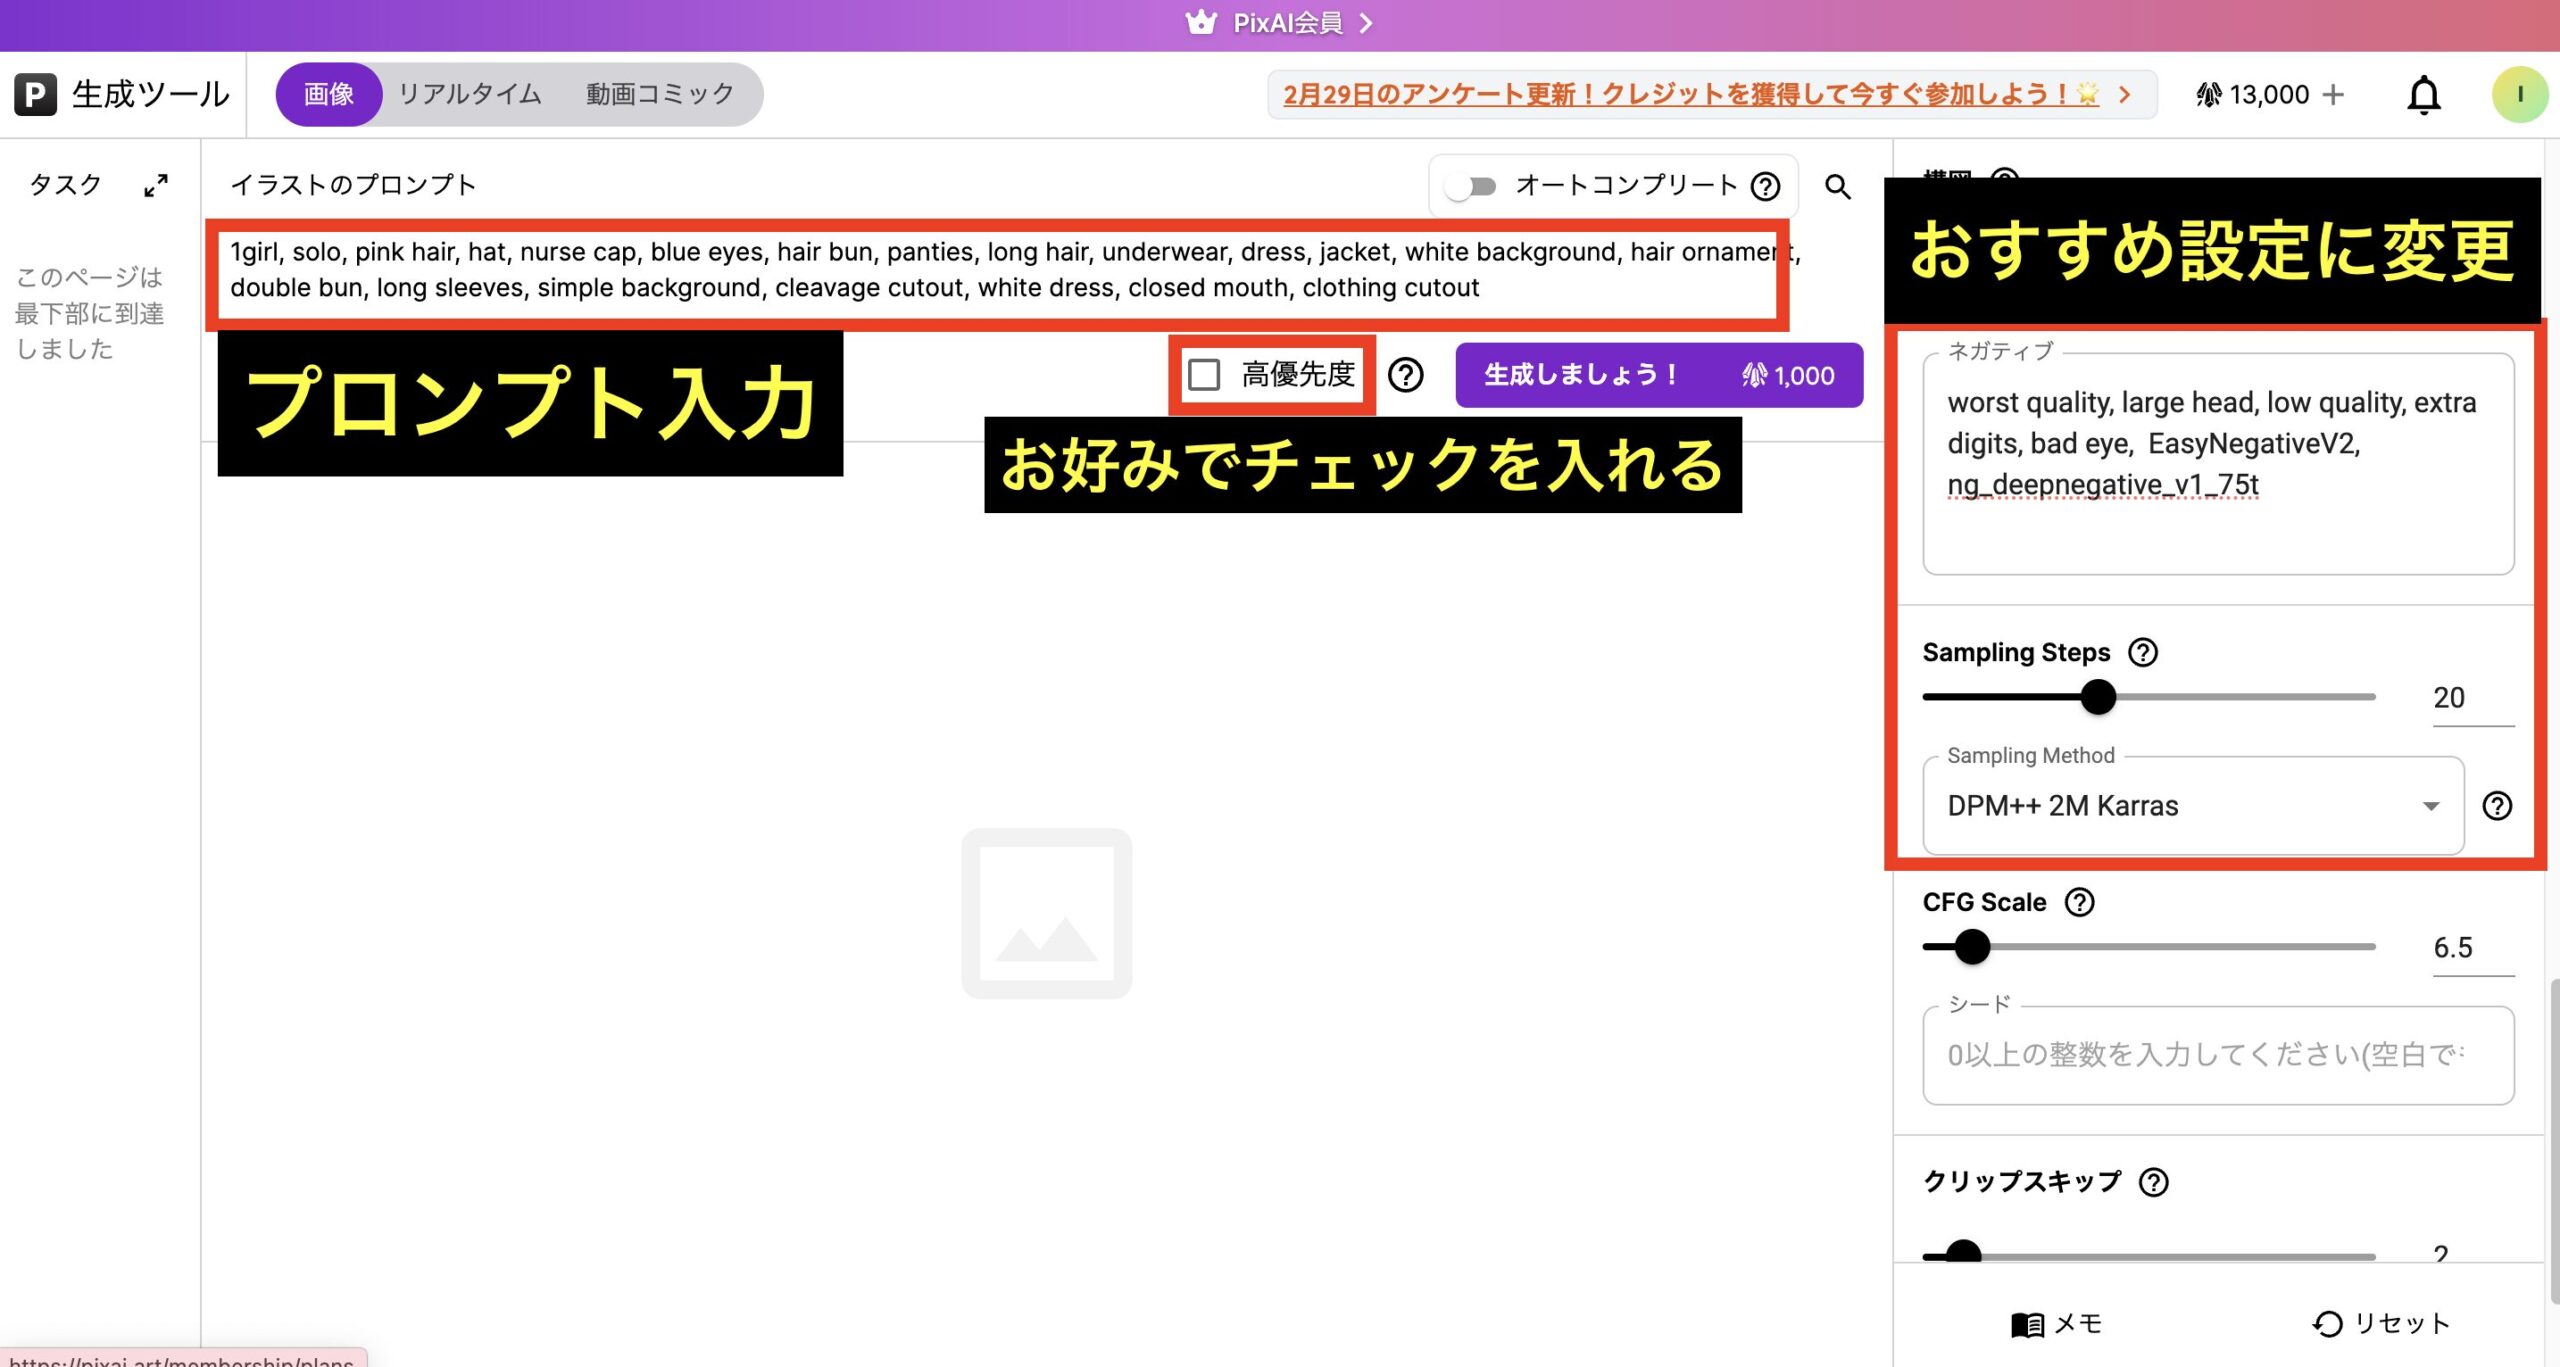Click Sampling Method help question icon
Screen dimensions: 2560x1367
[2496, 806]
